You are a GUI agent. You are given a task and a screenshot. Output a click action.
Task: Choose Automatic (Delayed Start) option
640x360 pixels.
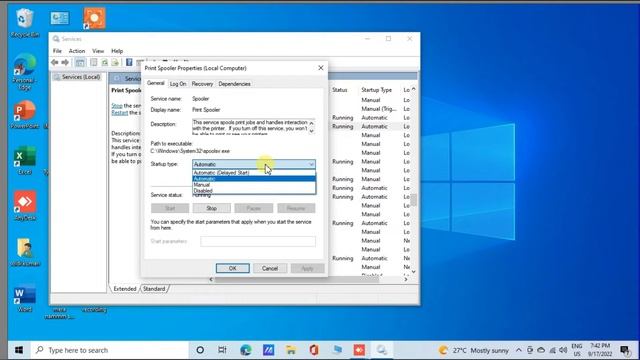[x=253, y=173]
